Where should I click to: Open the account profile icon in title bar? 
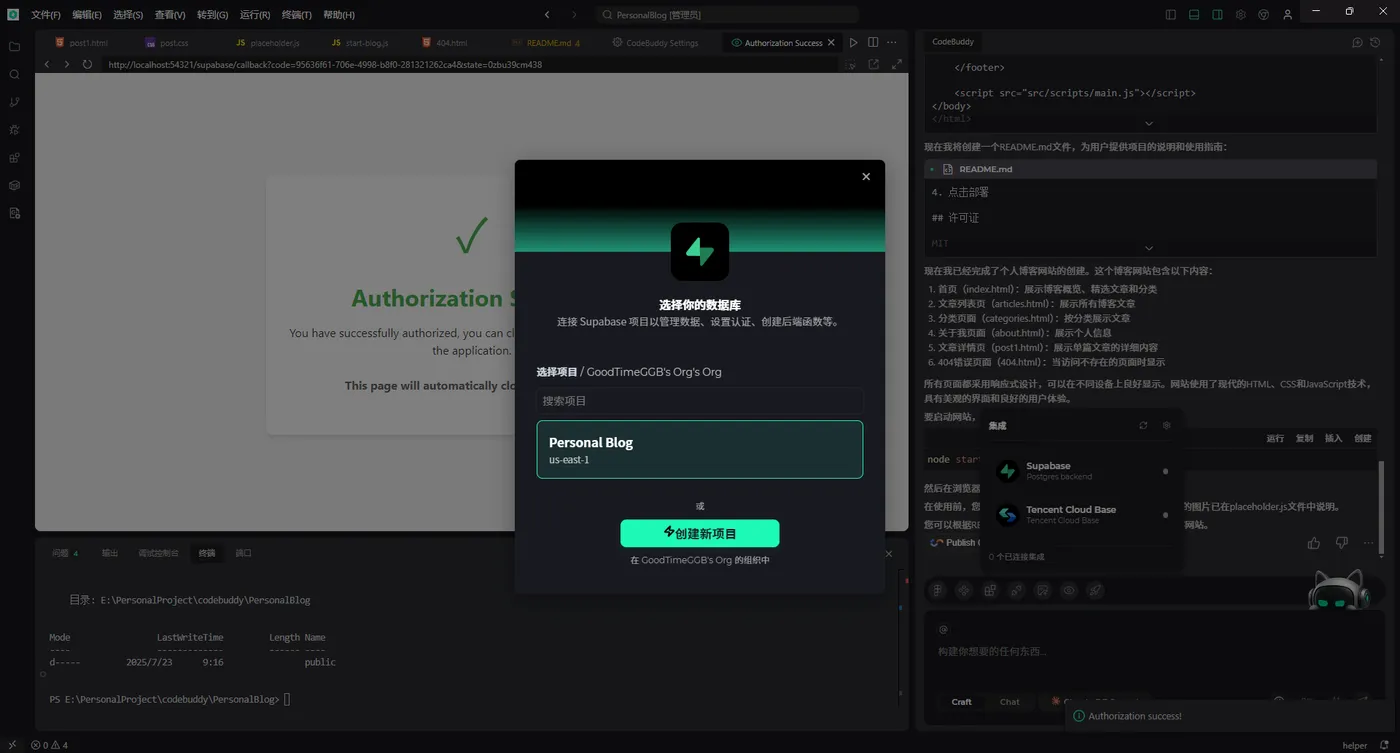click(x=1288, y=15)
